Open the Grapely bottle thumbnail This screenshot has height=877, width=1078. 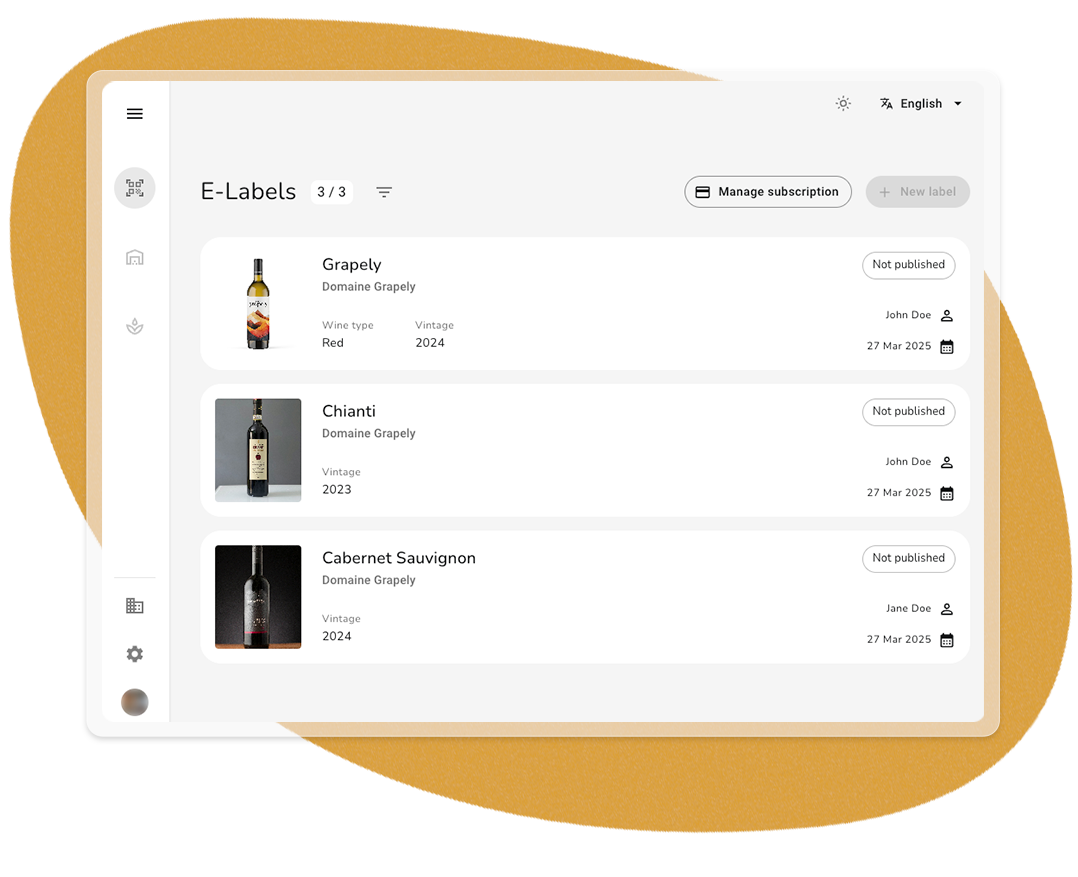tap(258, 304)
